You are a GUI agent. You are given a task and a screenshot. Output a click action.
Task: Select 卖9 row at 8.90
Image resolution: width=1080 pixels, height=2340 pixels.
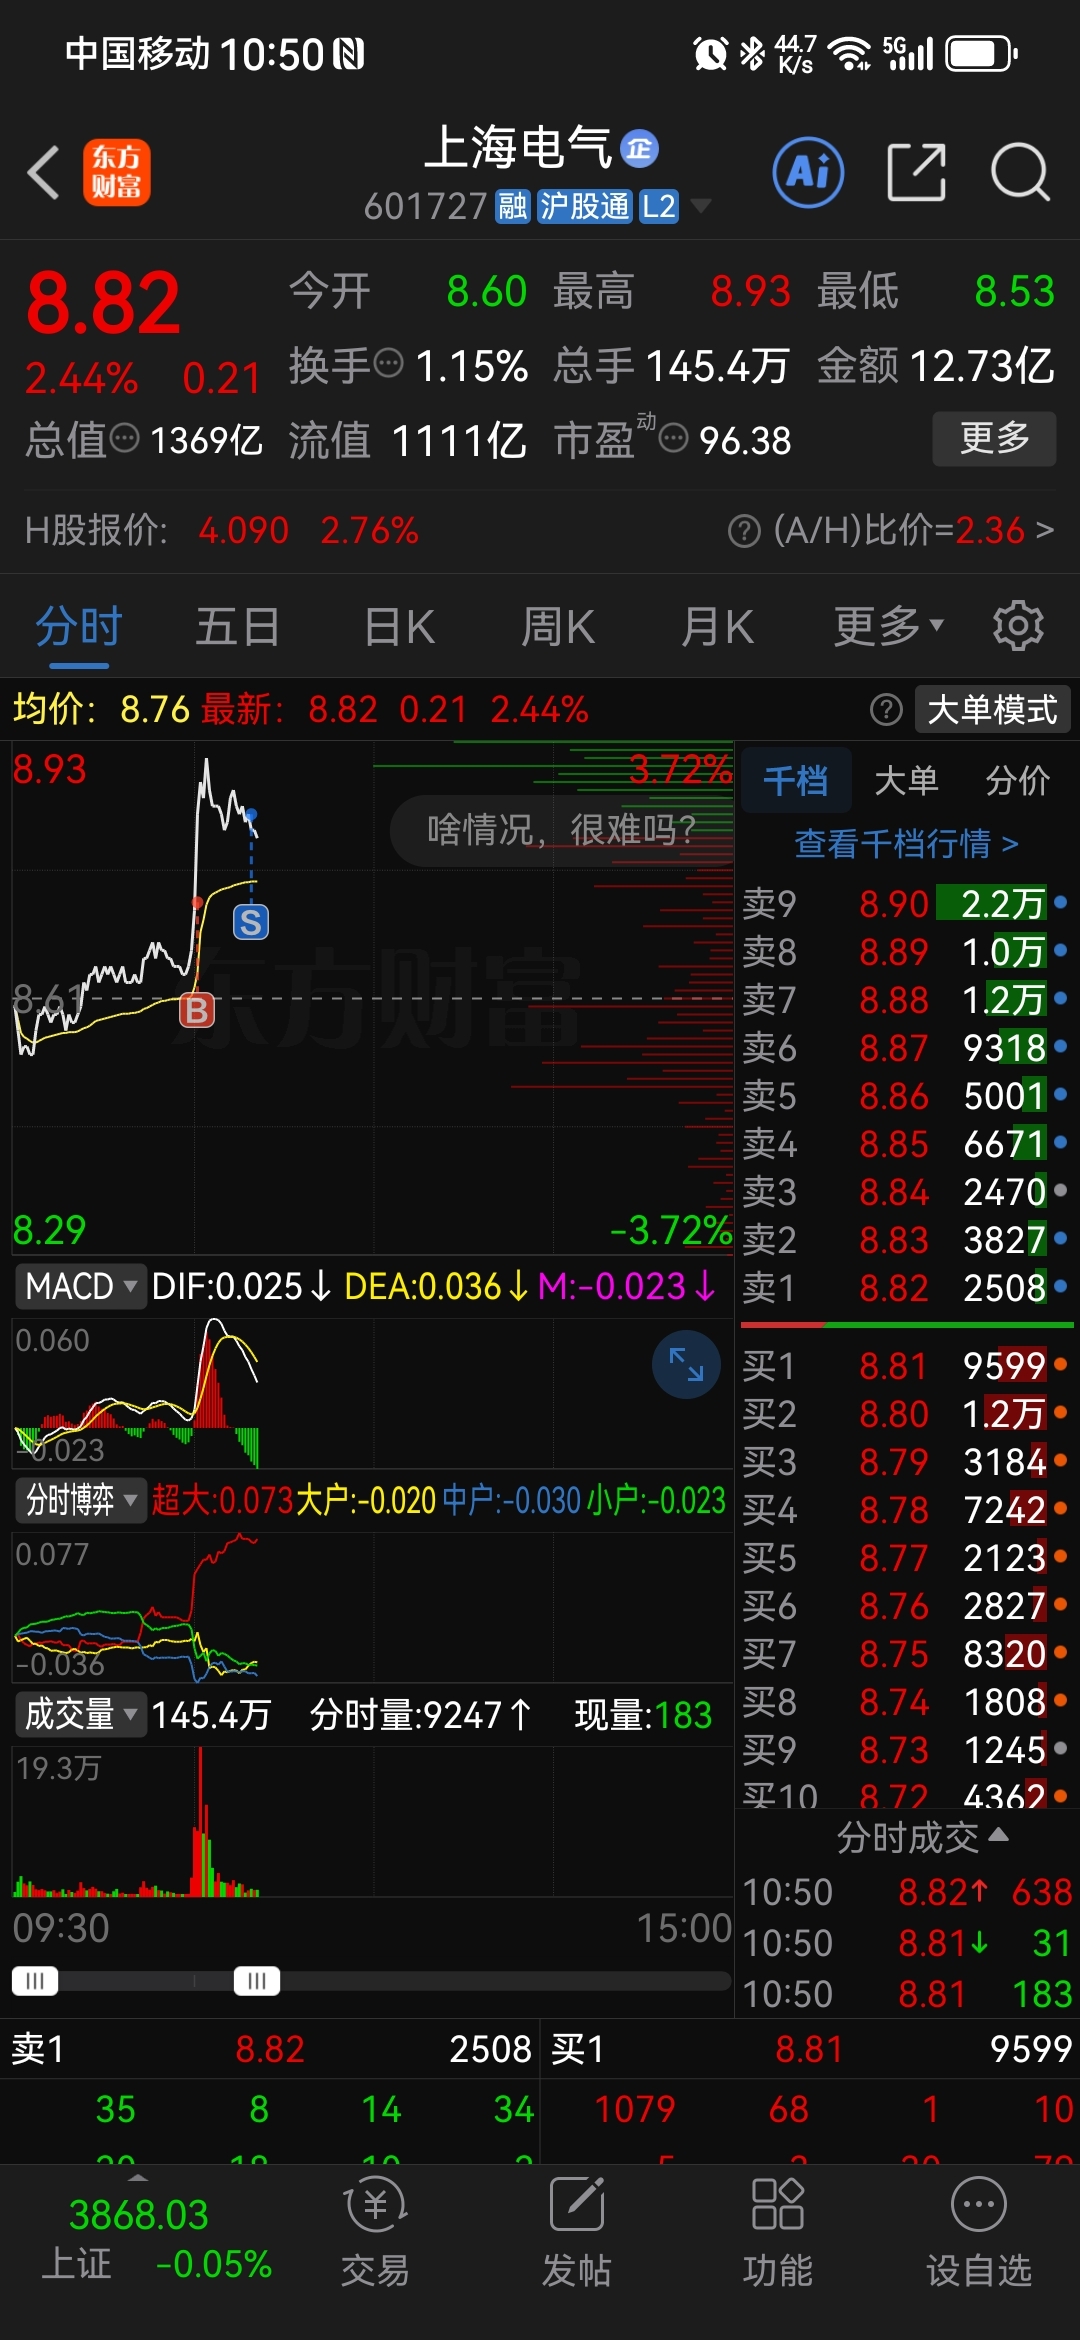[906, 904]
